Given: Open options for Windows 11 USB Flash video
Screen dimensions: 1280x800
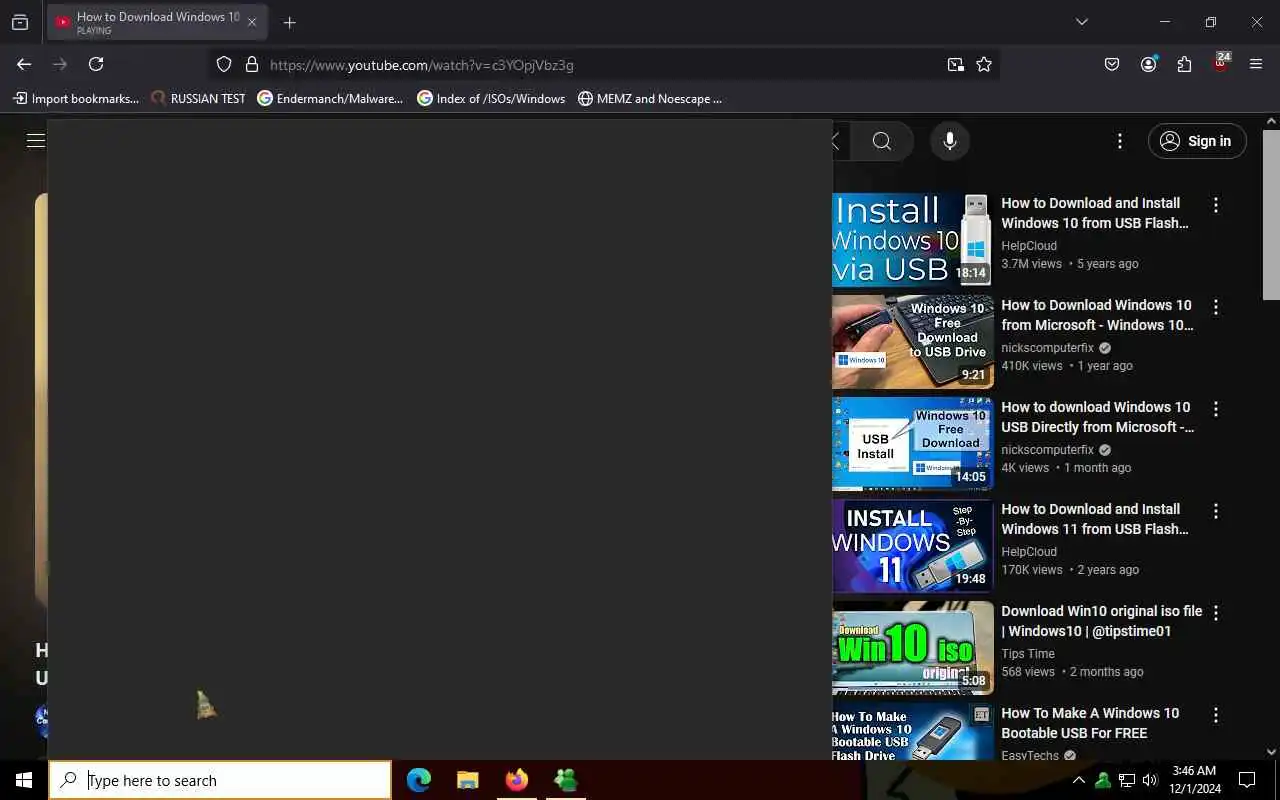Looking at the screenshot, I should click(x=1216, y=511).
